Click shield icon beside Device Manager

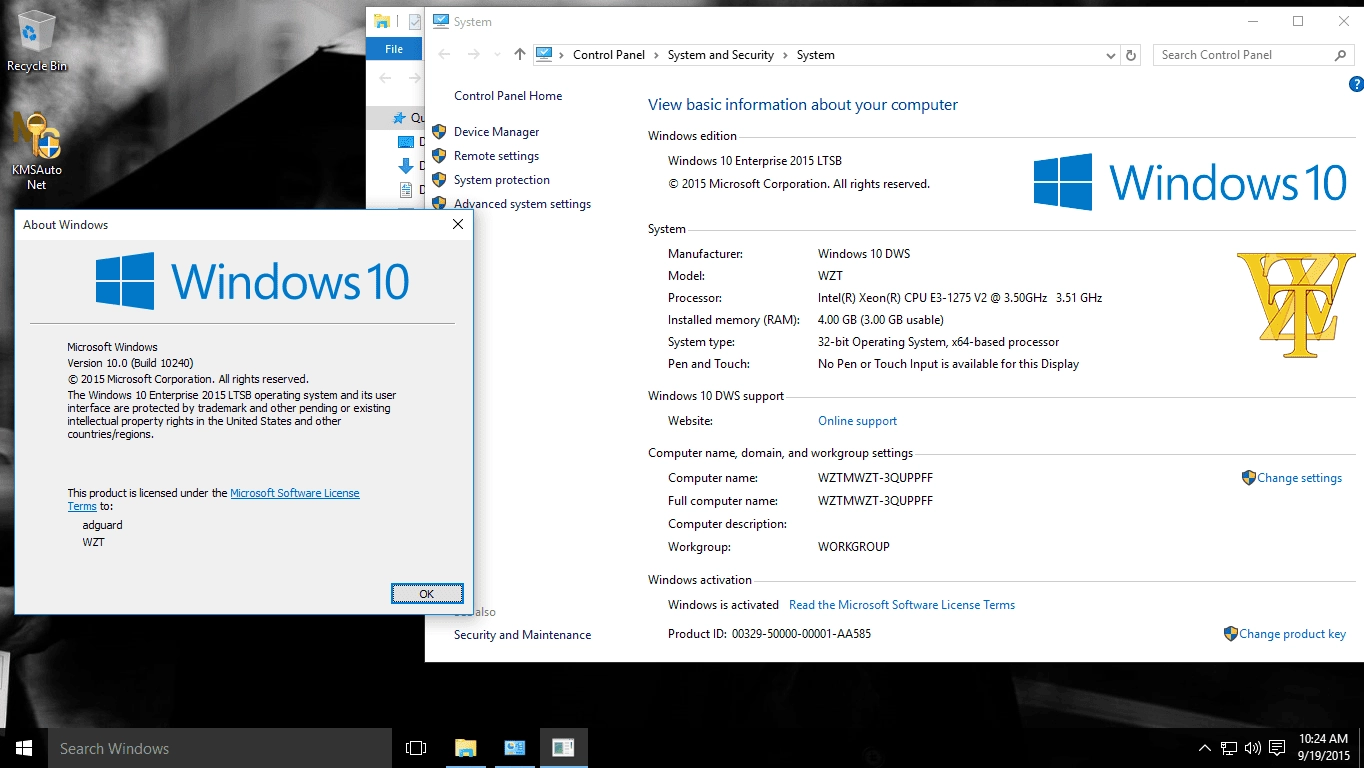point(439,132)
